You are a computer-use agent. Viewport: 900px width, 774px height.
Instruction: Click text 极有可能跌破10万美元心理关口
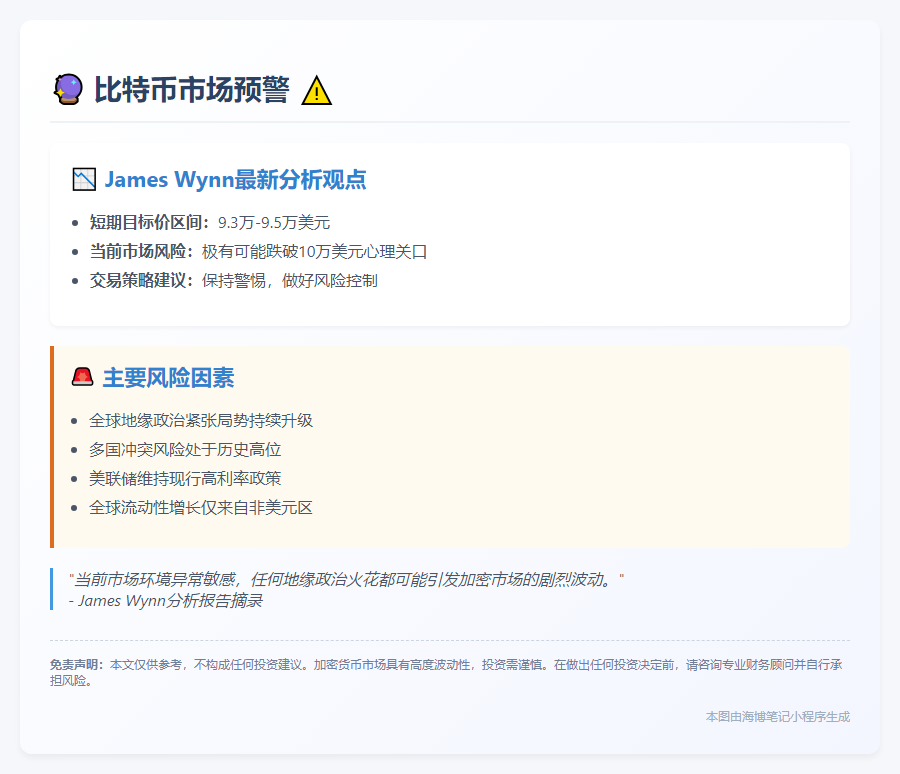click(315, 251)
